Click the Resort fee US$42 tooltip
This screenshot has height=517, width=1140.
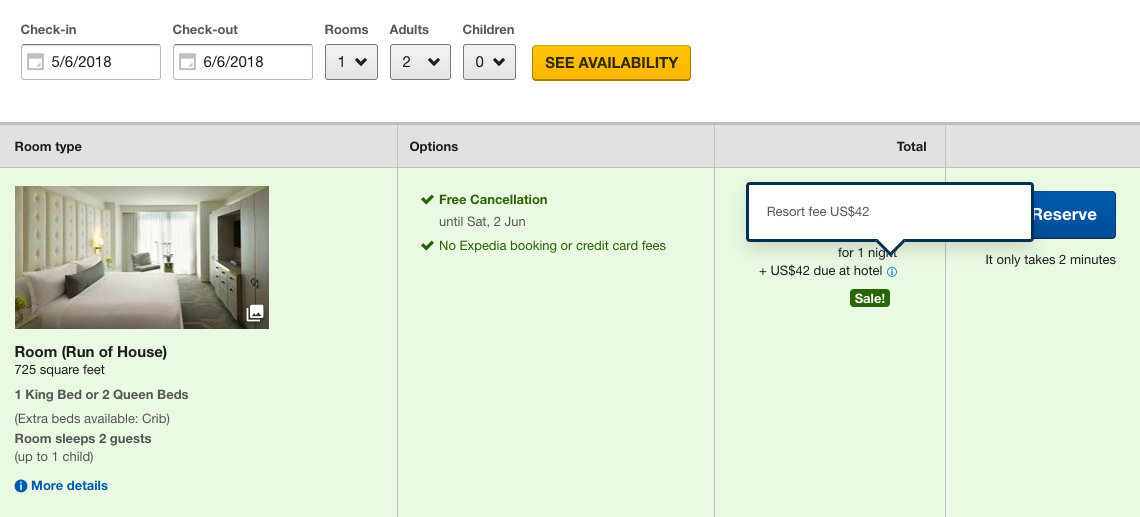[x=888, y=212]
